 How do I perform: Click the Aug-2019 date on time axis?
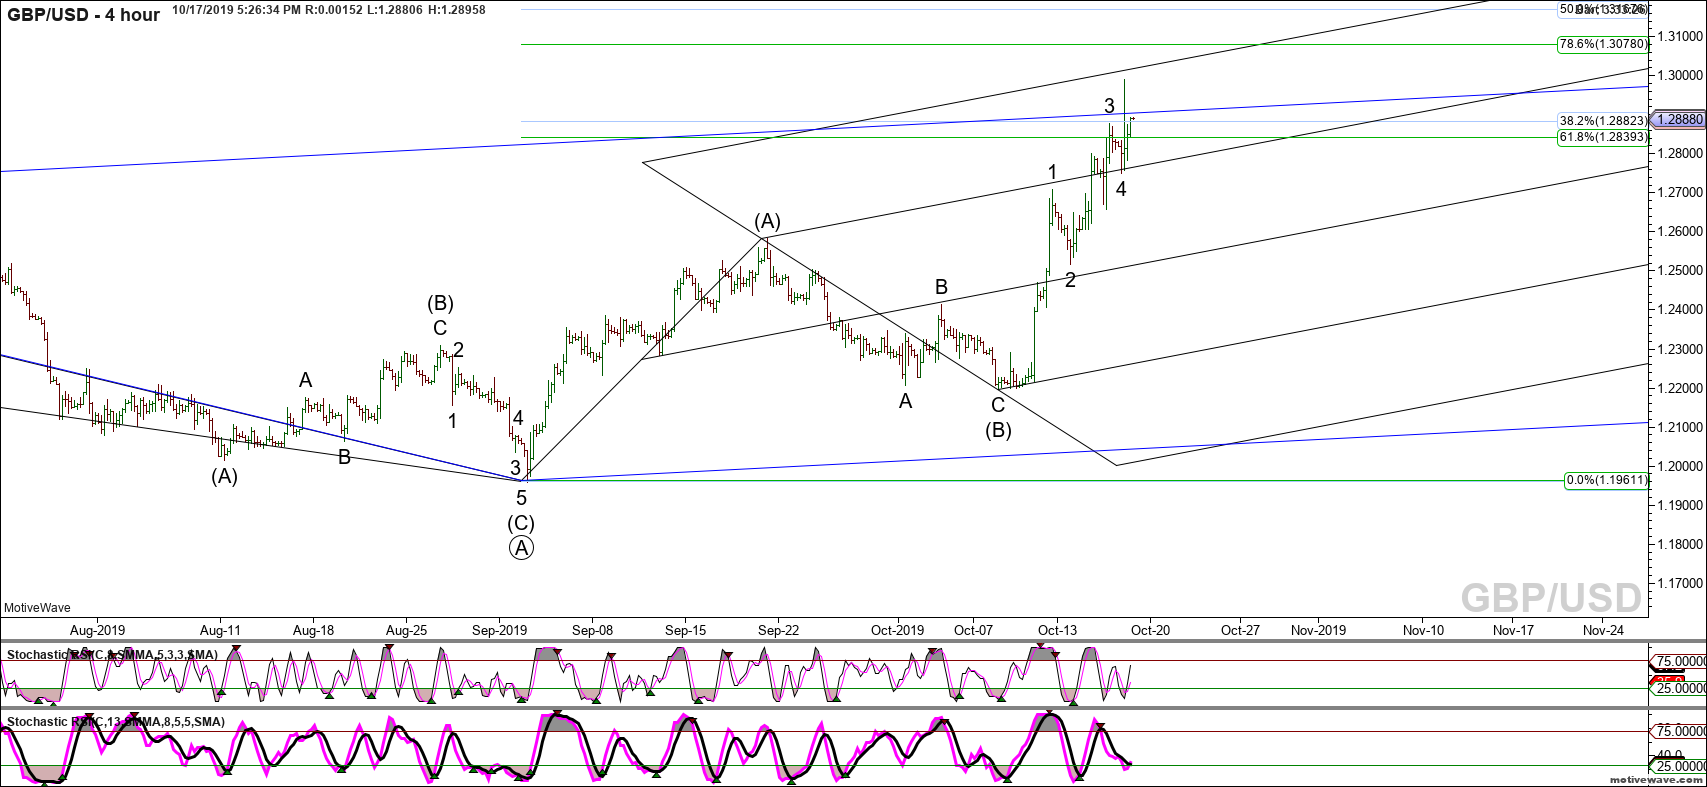click(x=97, y=630)
